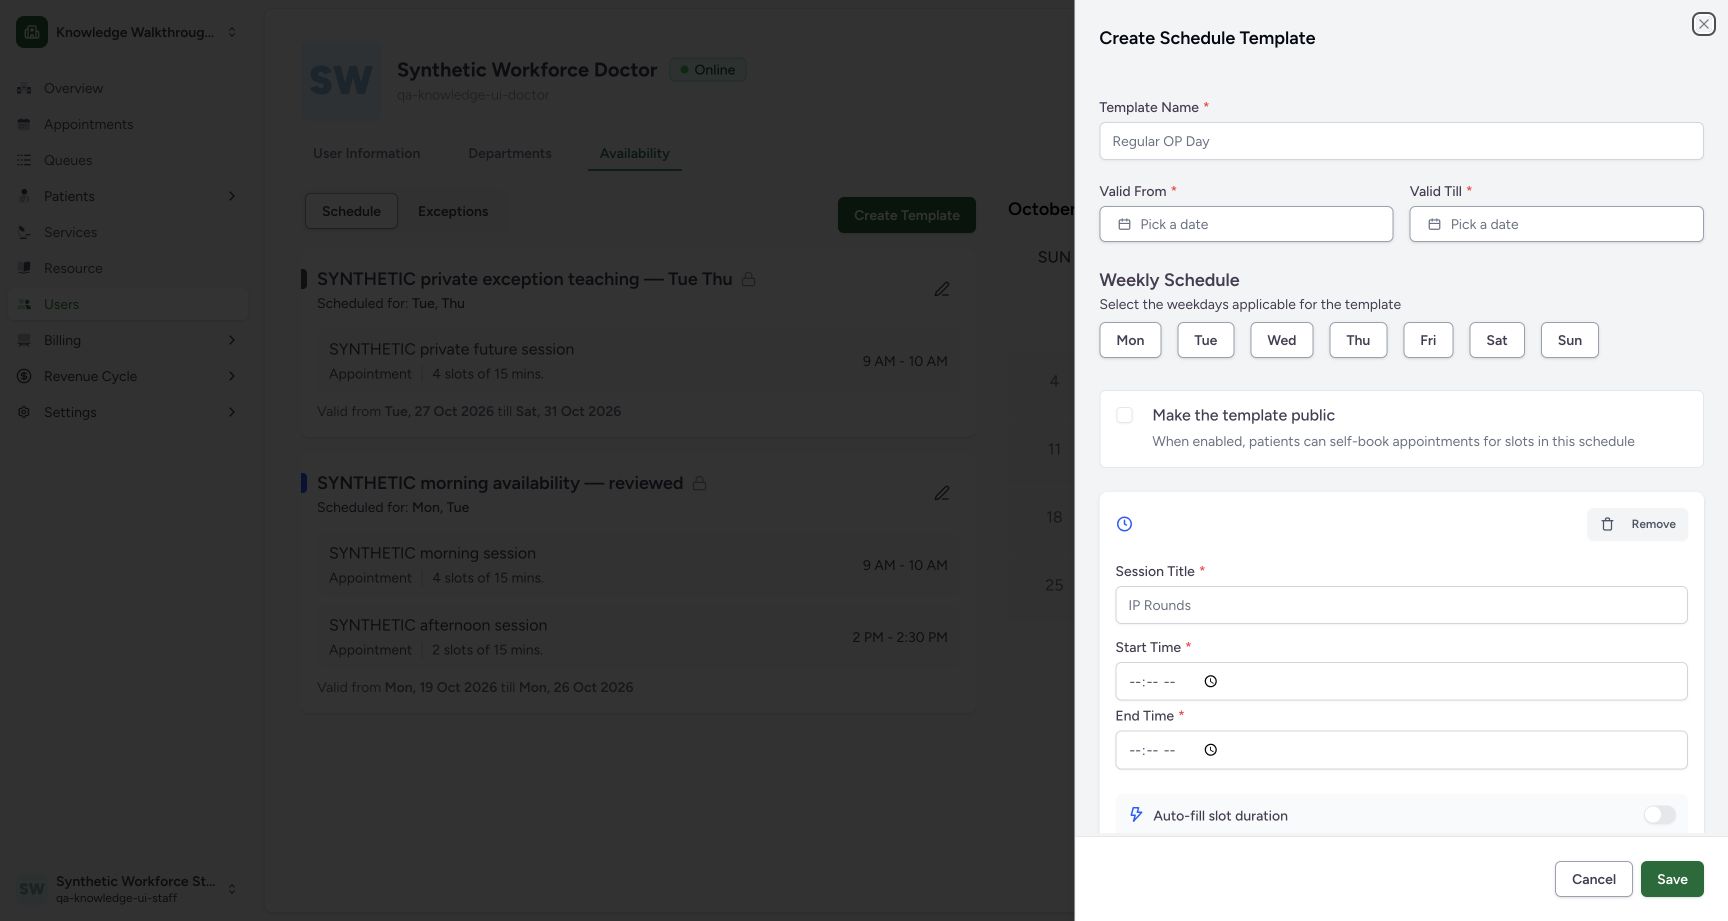Click the Billing icon in sidebar
Screen dimensions: 1728x921
[24, 340]
